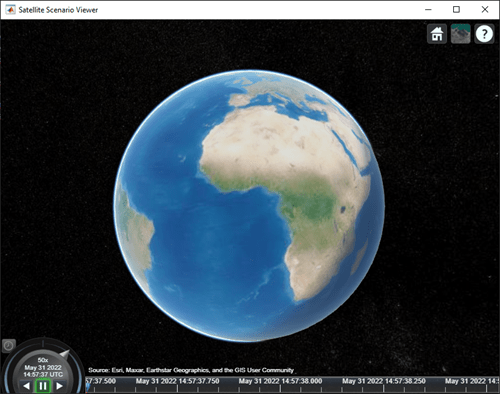Click the MATLAB logo in title bar

(x=10, y=10)
